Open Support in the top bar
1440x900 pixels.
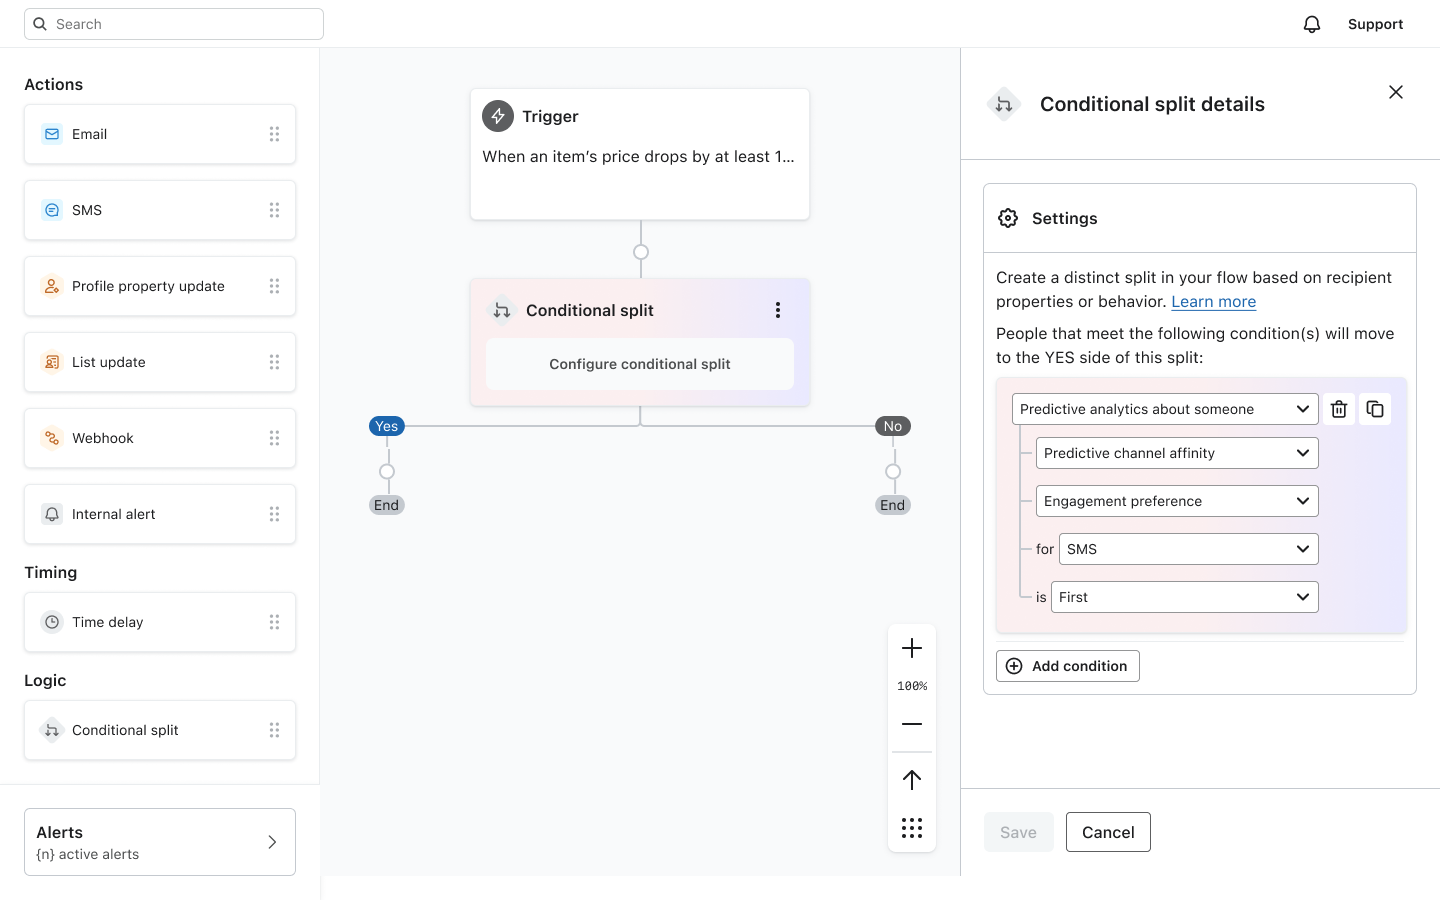pyautogui.click(x=1375, y=24)
